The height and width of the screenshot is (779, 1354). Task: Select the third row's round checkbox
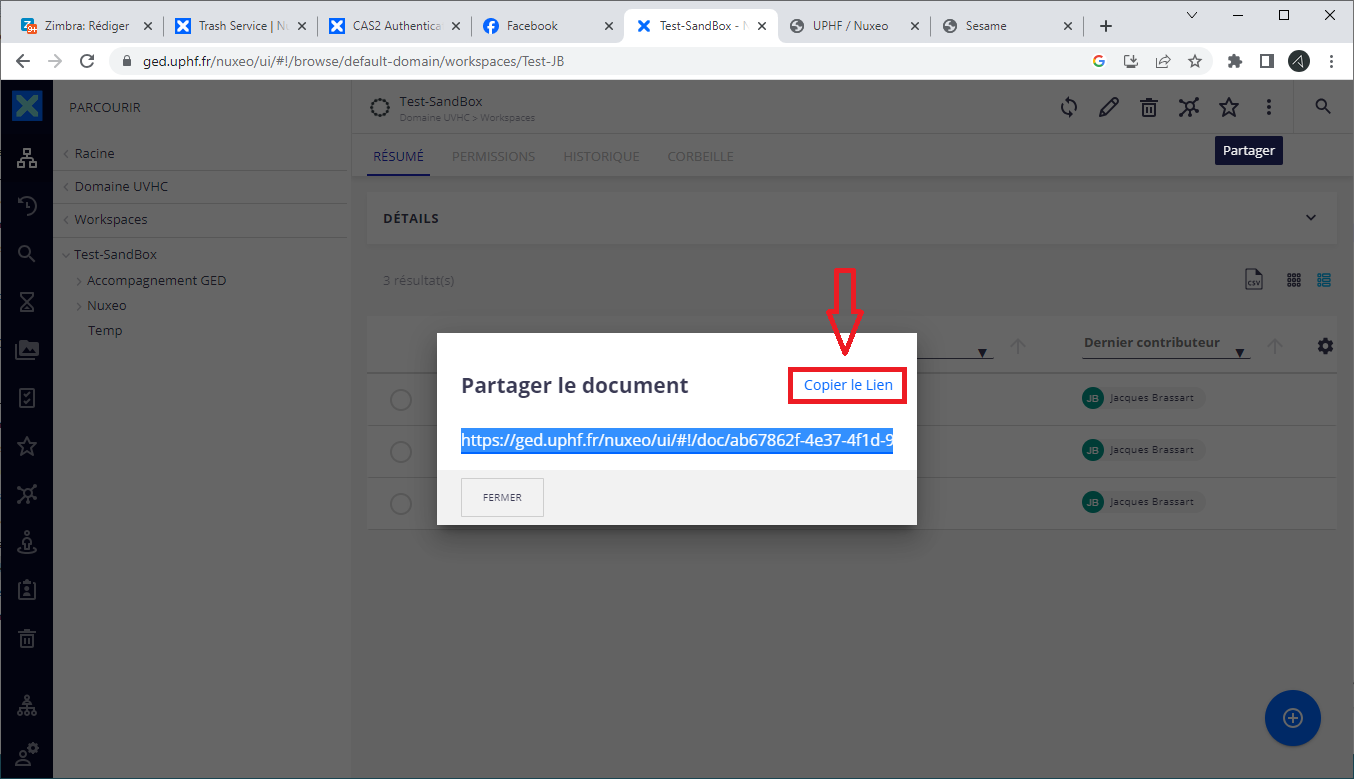point(401,504)
